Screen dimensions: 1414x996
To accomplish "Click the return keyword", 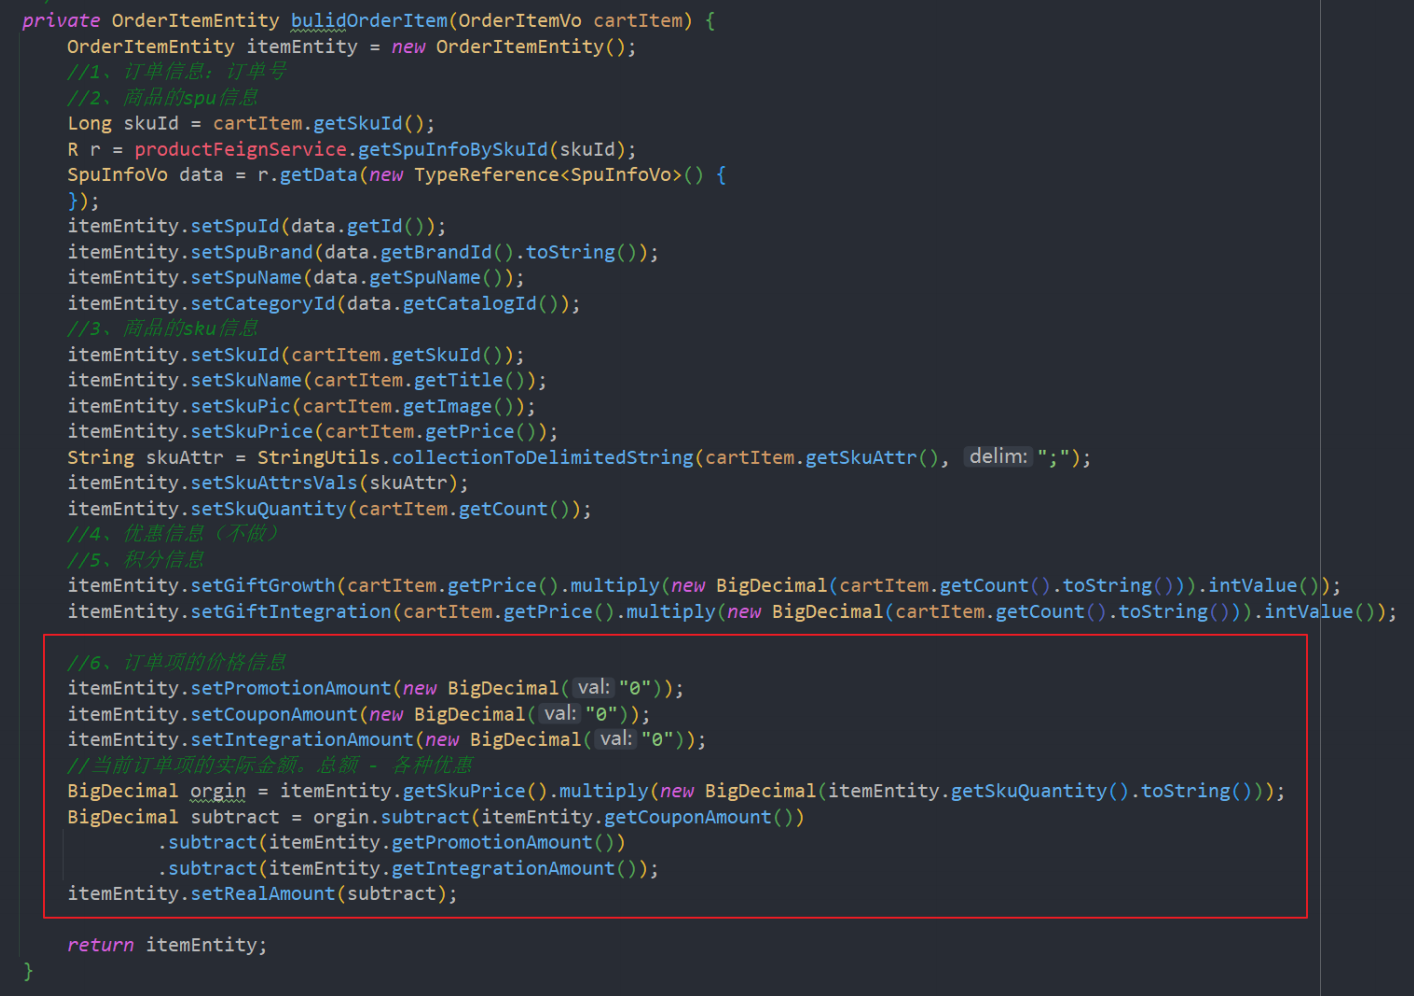I will 100,944.
